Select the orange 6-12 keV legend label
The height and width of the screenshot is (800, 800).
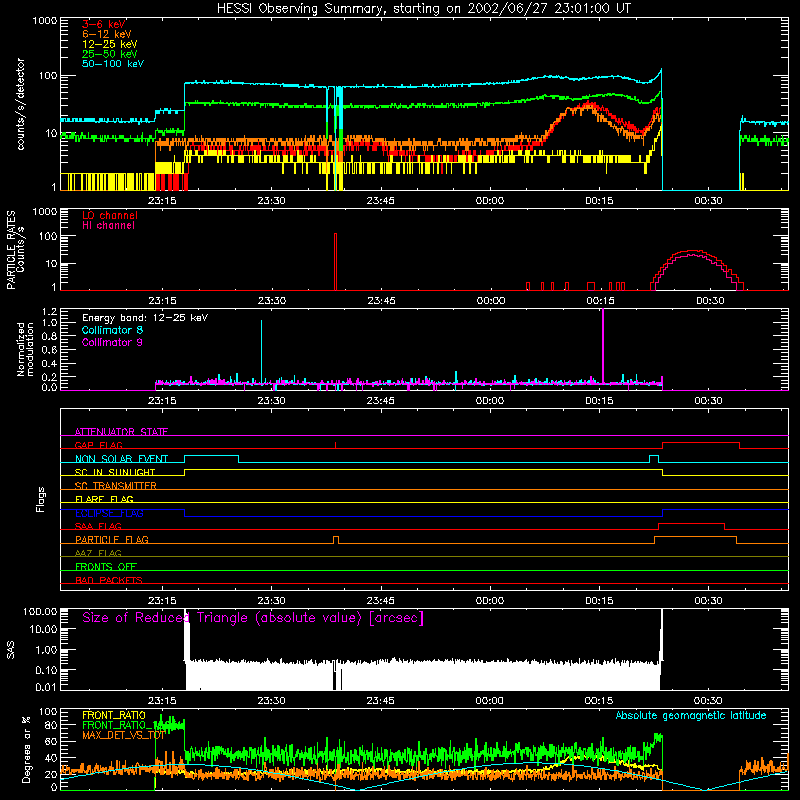pos(107,34)
